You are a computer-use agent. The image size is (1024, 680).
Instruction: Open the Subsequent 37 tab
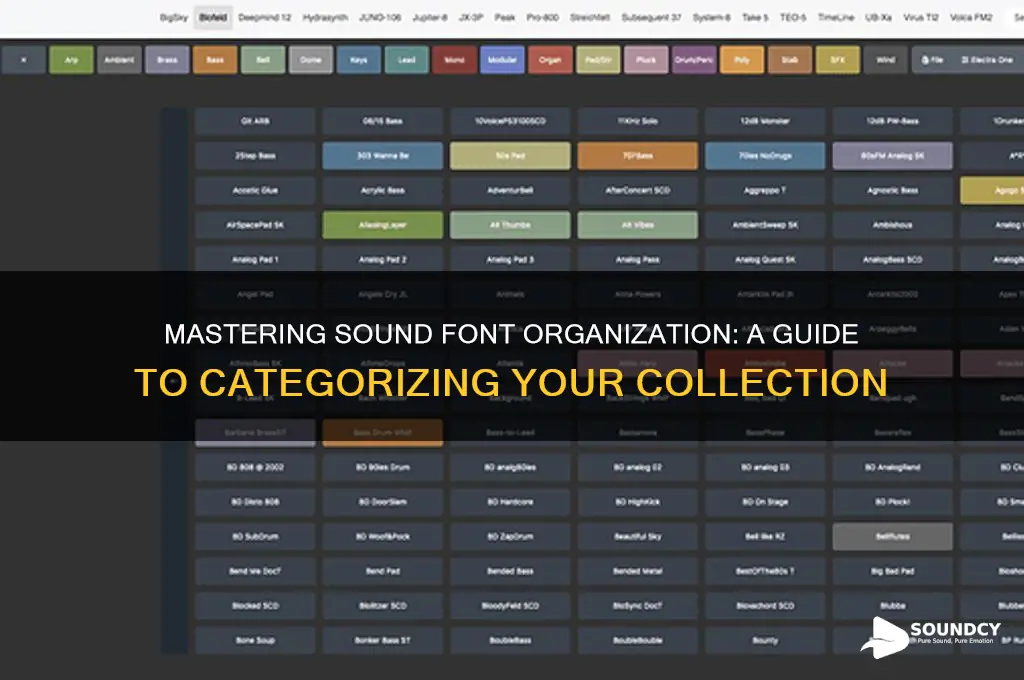(x=651, y=18)
